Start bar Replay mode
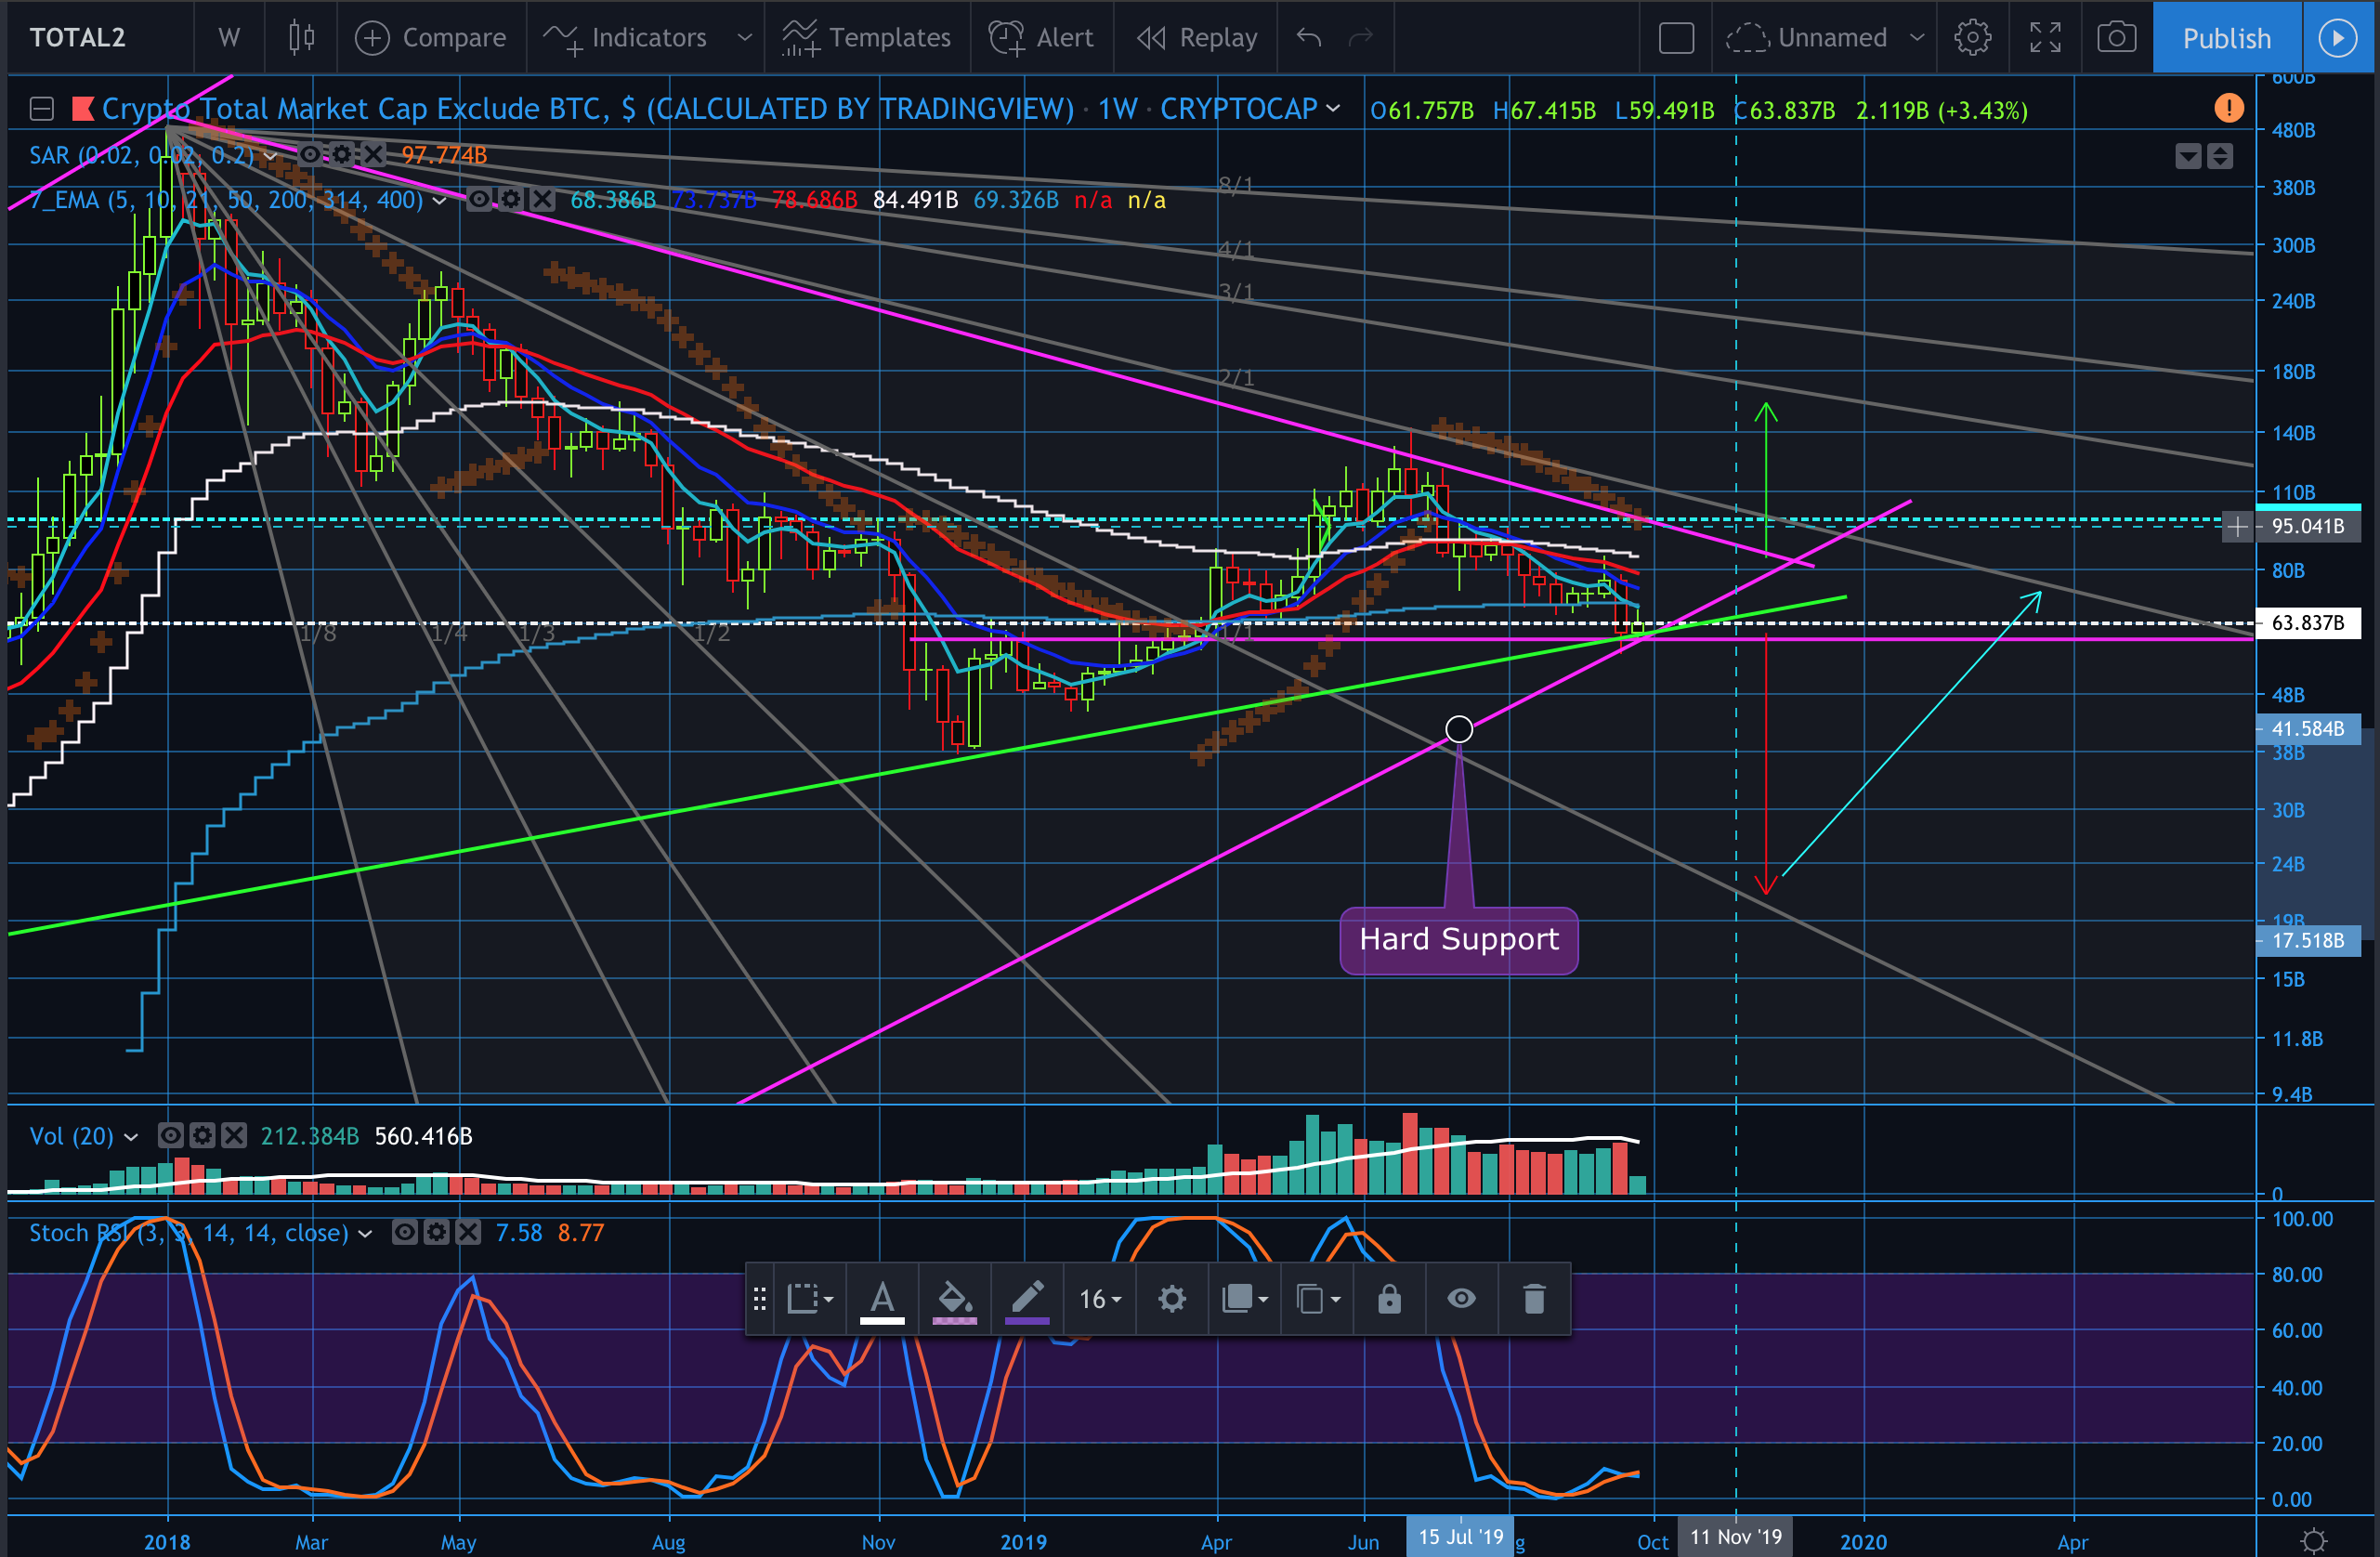 pos(1197,38)
